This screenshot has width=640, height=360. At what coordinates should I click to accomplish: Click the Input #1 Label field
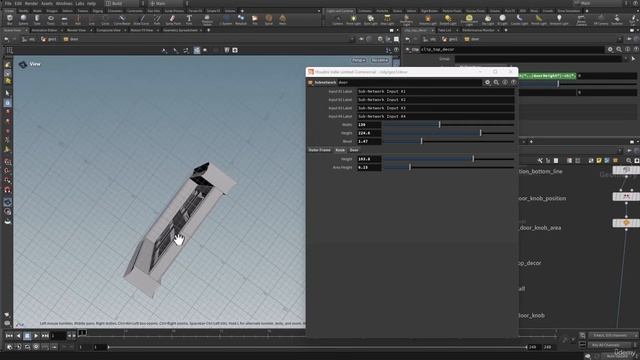[436, 91]
